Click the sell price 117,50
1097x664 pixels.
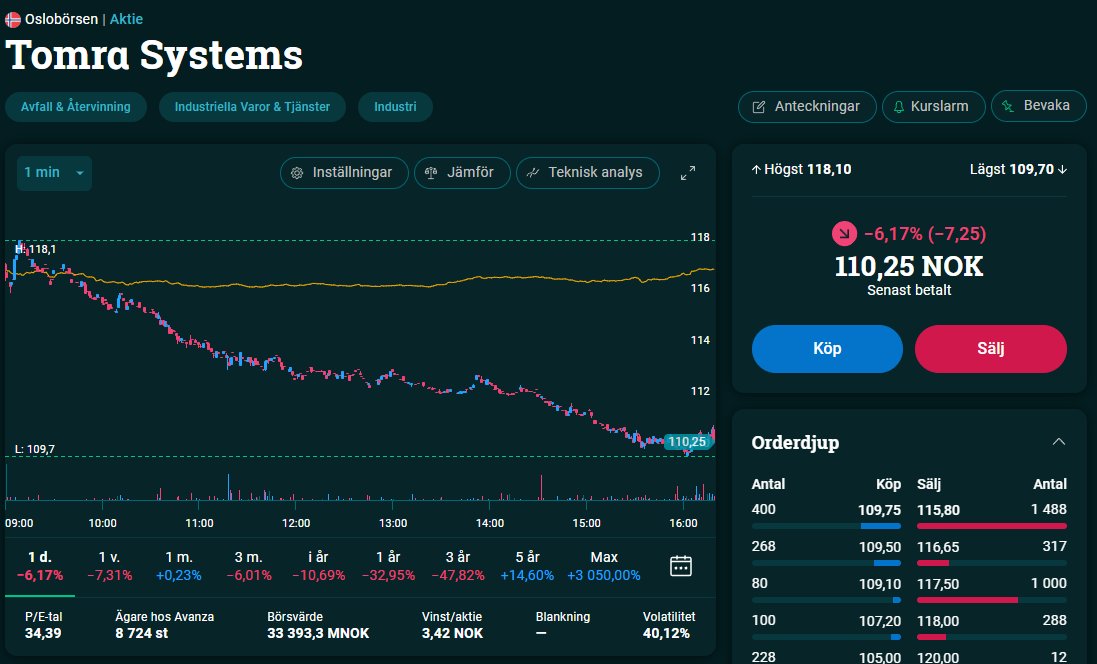coord(938,584)
